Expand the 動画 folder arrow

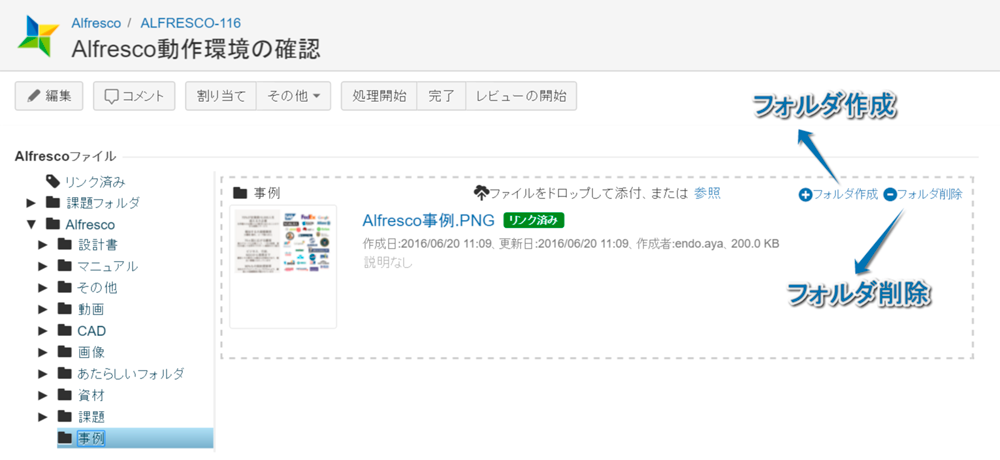click(43, 309)
